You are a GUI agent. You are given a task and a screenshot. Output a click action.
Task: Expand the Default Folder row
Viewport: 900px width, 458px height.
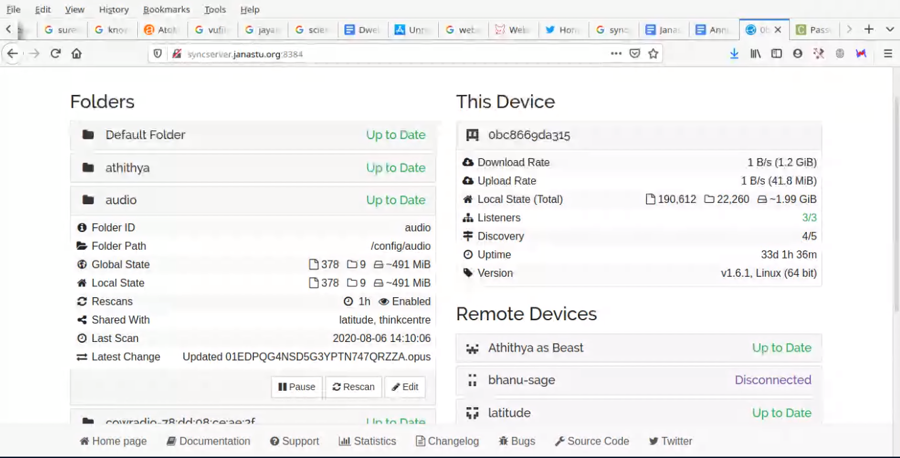pyautogui.click(x=252, y=135)
